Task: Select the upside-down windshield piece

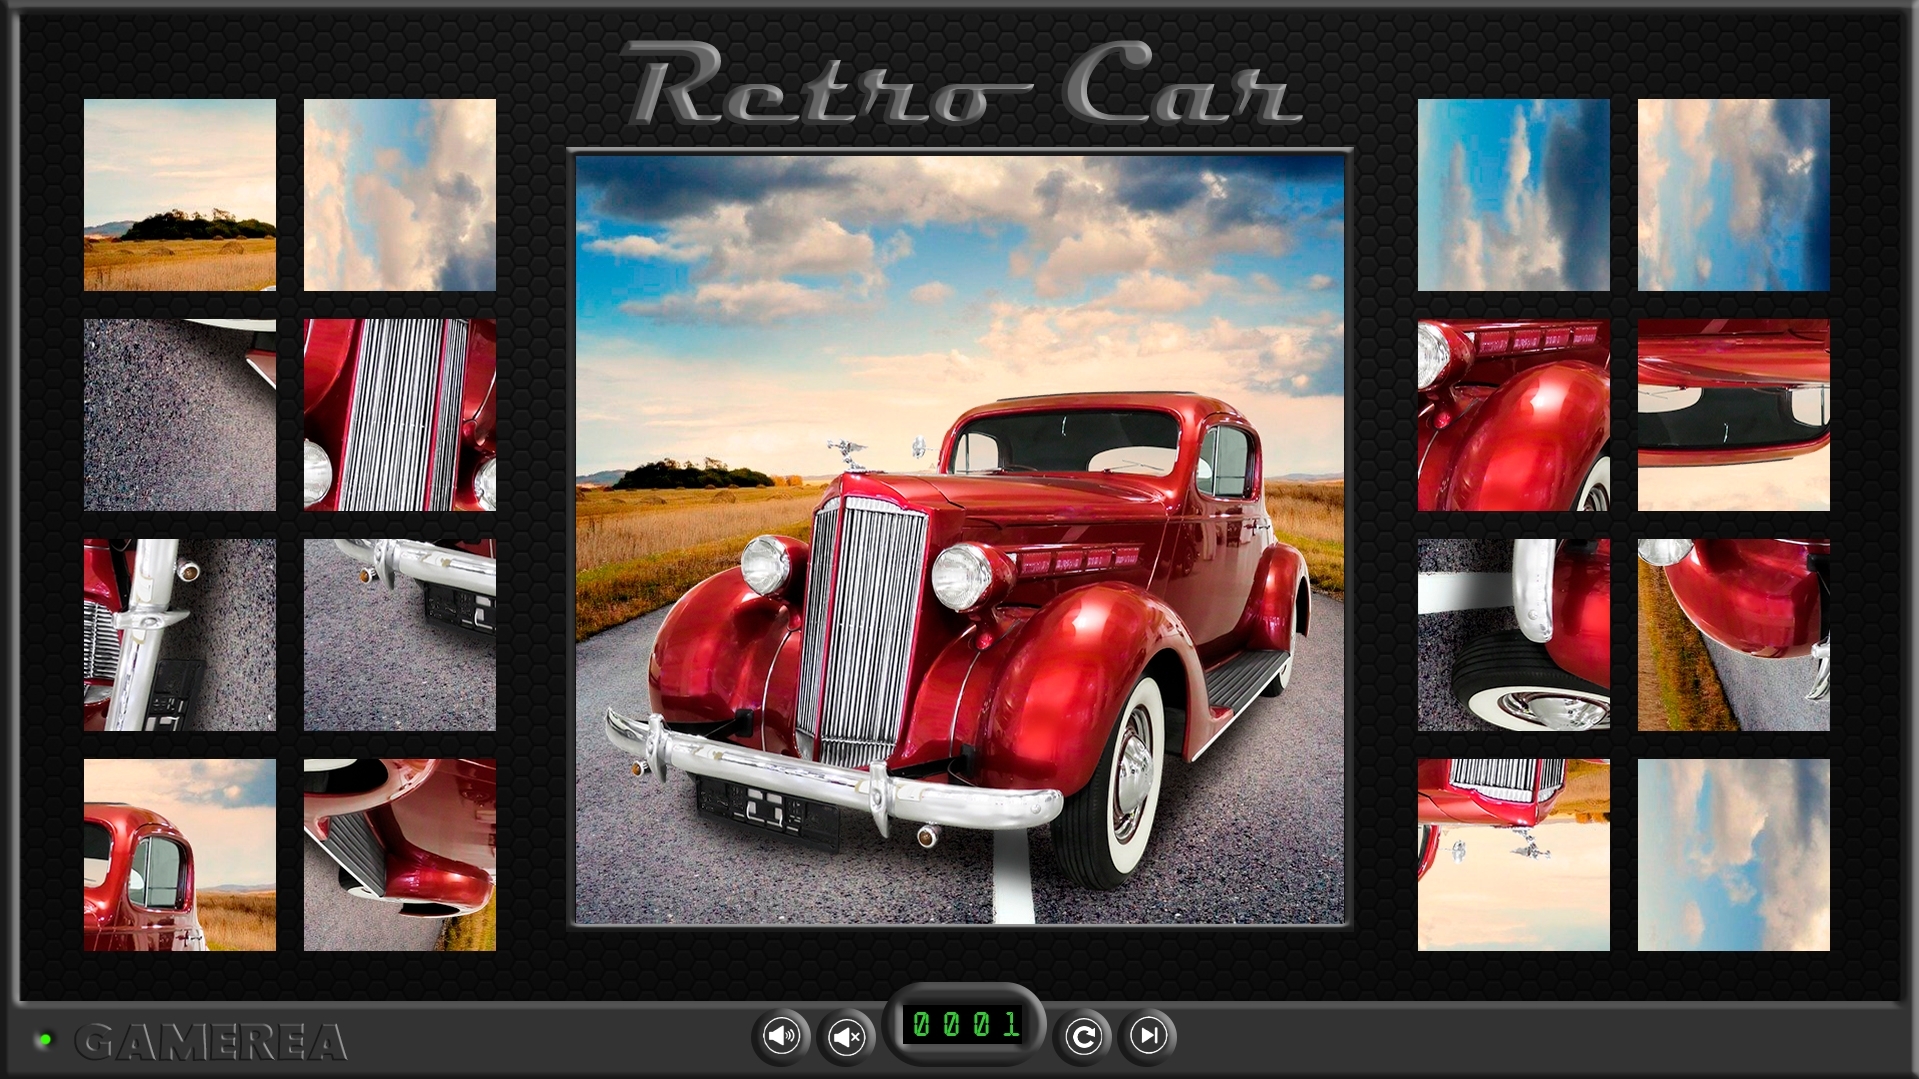Action: click(1734, 415)
